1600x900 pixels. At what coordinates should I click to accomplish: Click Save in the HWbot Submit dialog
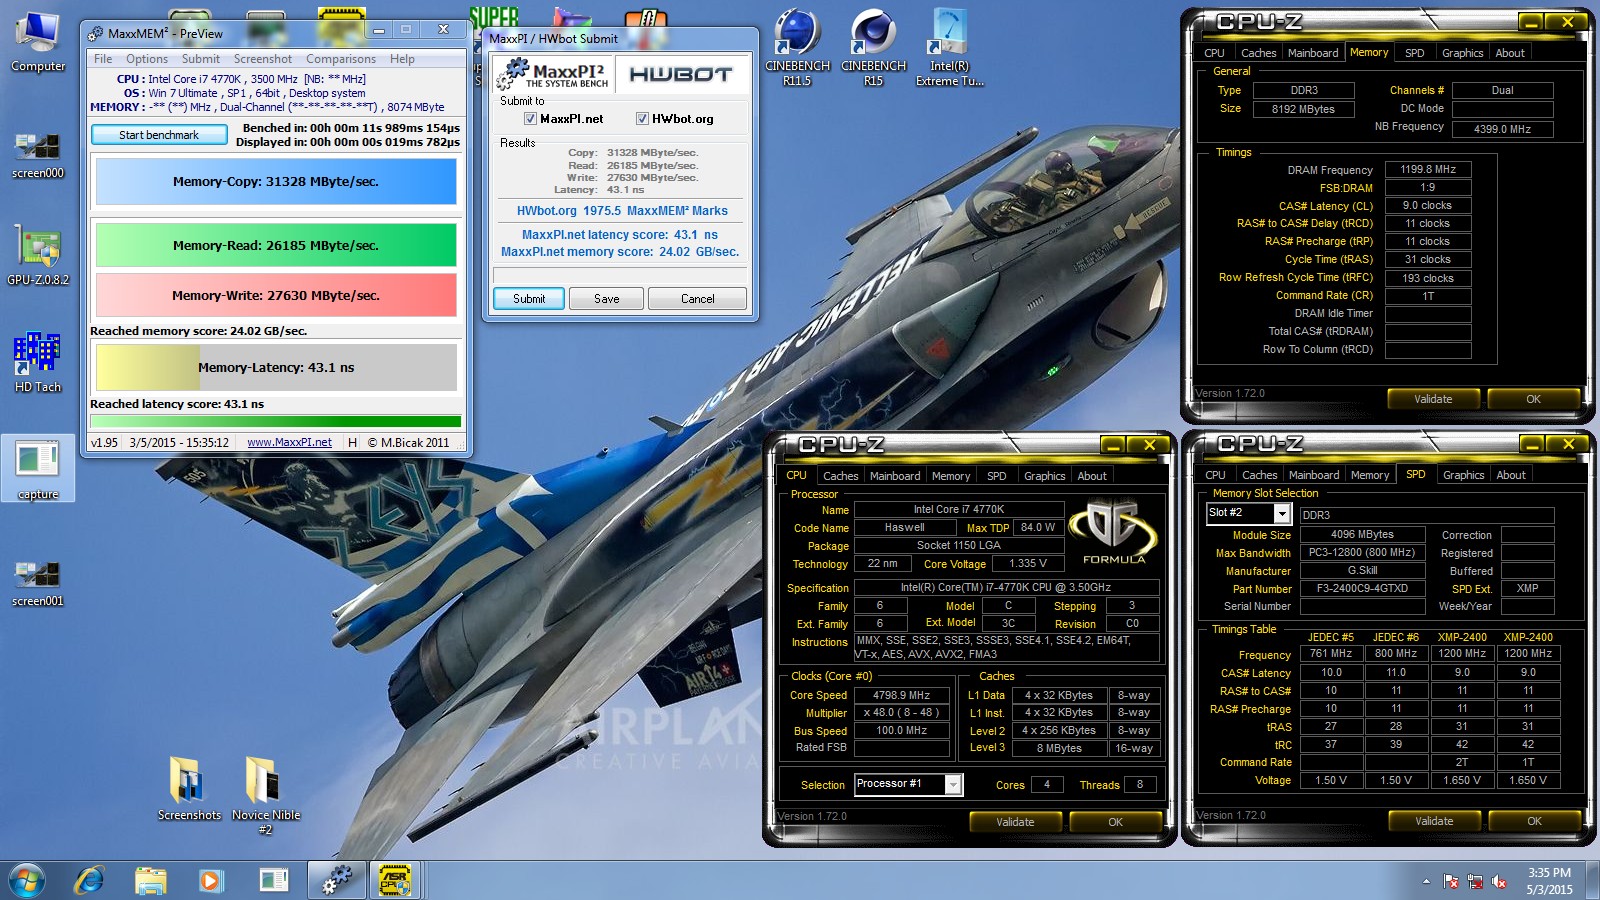point(607,299)
